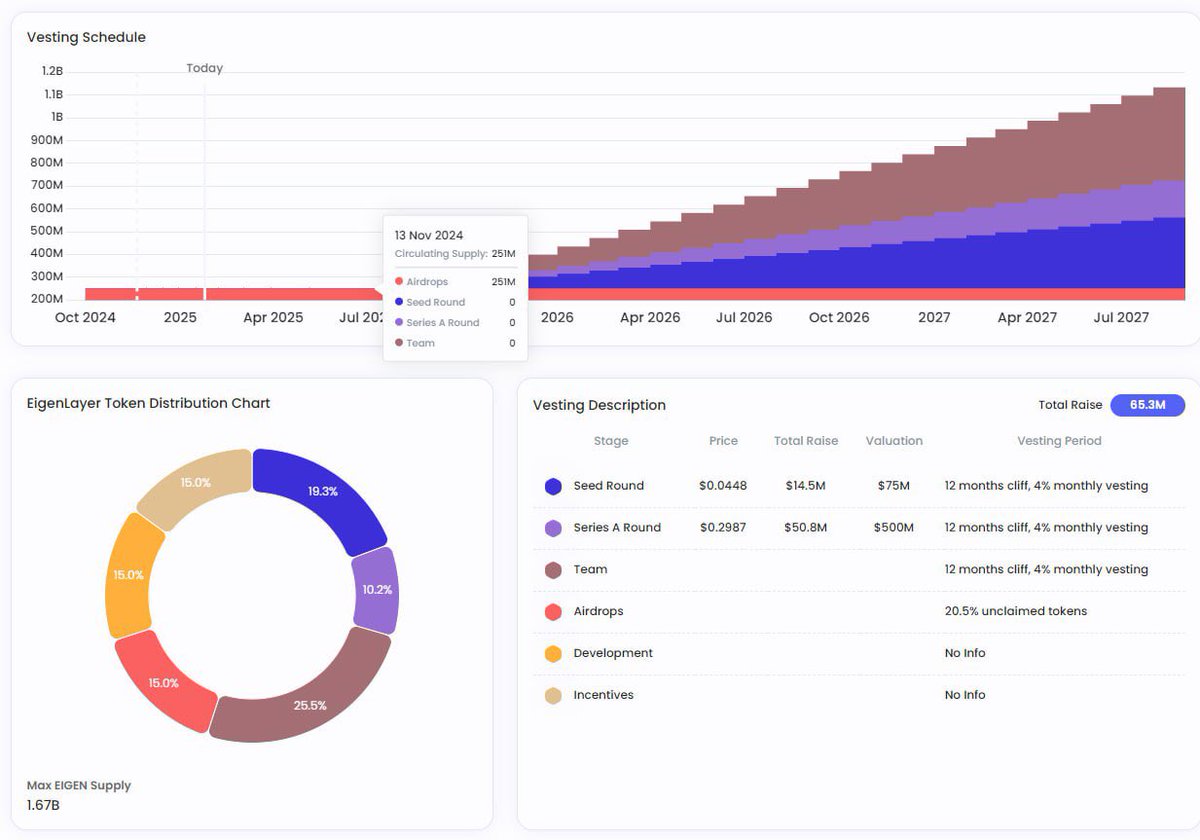Click the Airdrops stage label in table

pos(598,612)
